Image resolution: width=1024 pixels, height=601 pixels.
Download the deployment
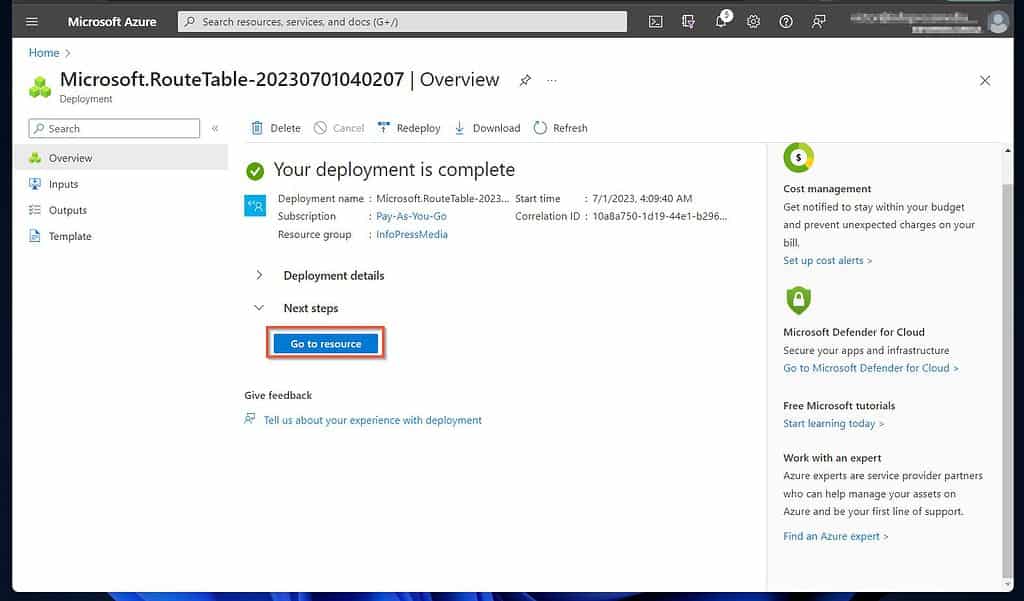(x=487, y=128)
